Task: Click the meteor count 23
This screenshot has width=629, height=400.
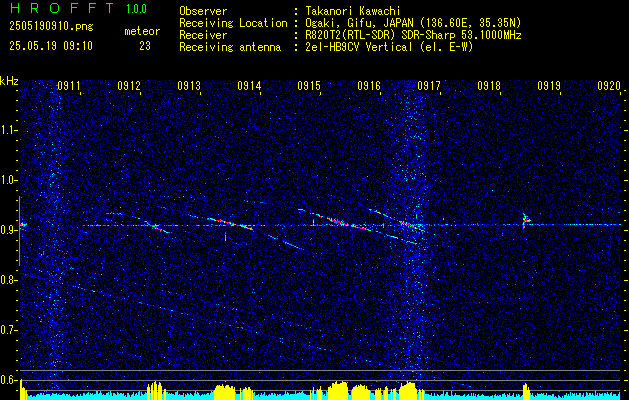Action: (145, 46)
